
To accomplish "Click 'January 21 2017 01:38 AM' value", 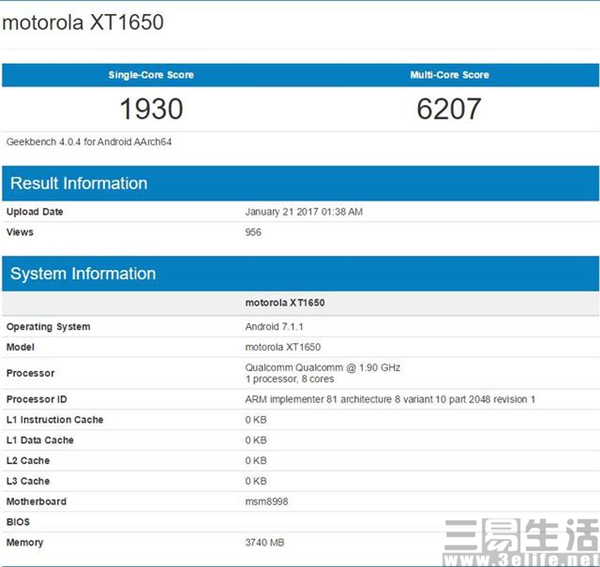I will (x=304, y=212).
